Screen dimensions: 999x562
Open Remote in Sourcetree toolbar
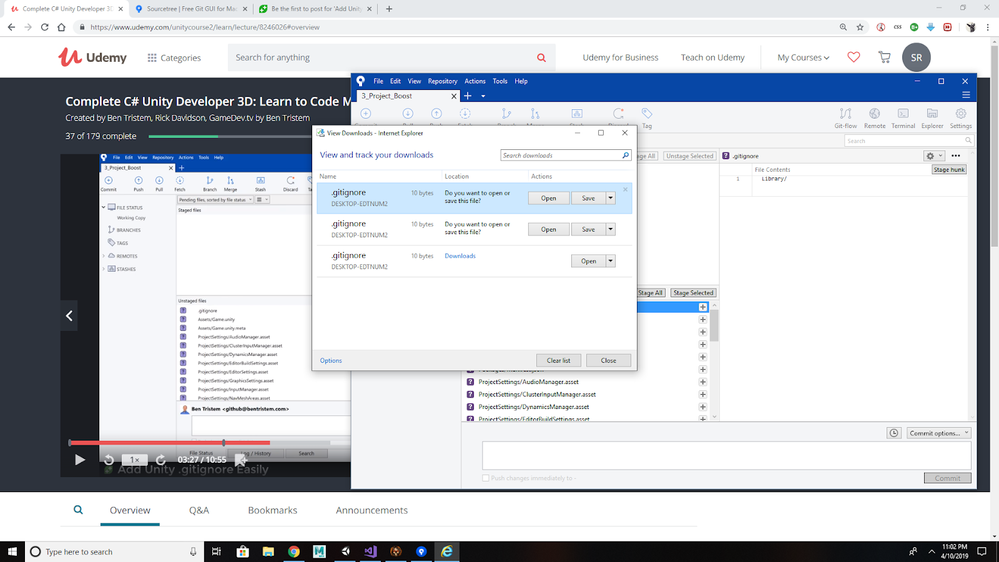pos(875,118)
